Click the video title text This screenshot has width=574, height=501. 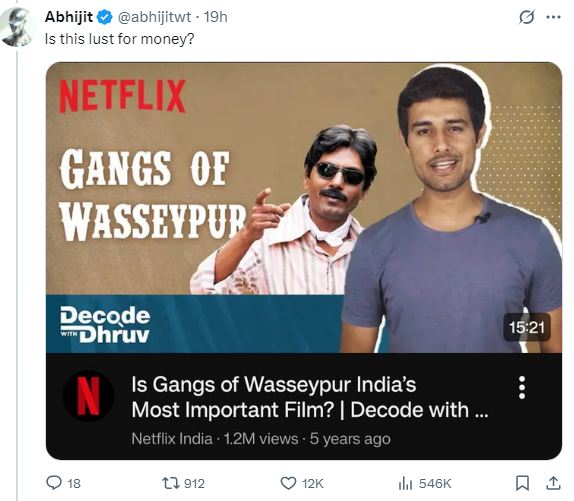[x=310, y=397]
